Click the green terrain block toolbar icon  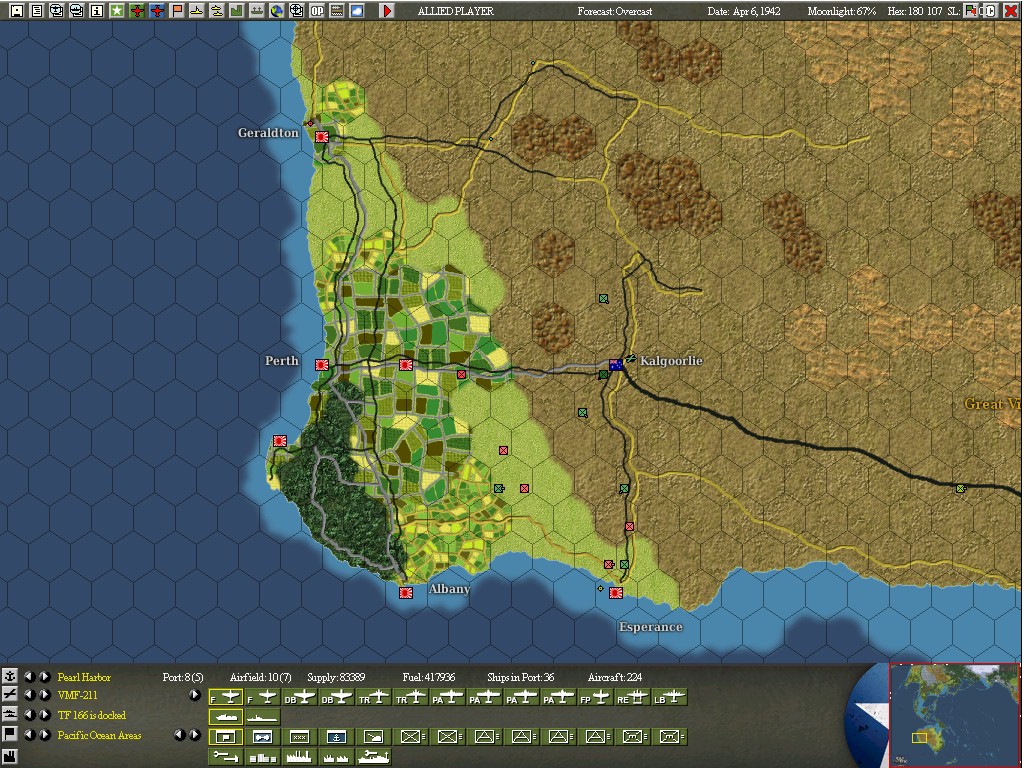click(236, 10)
